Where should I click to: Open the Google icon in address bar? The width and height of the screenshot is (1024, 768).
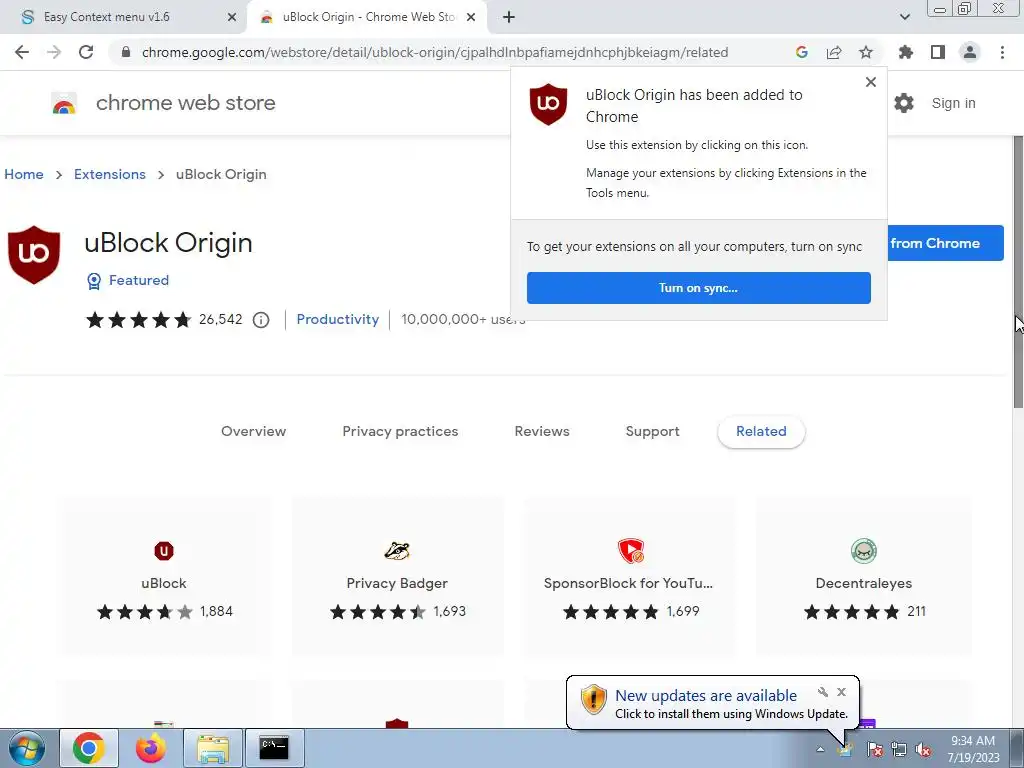click(802, 52)
